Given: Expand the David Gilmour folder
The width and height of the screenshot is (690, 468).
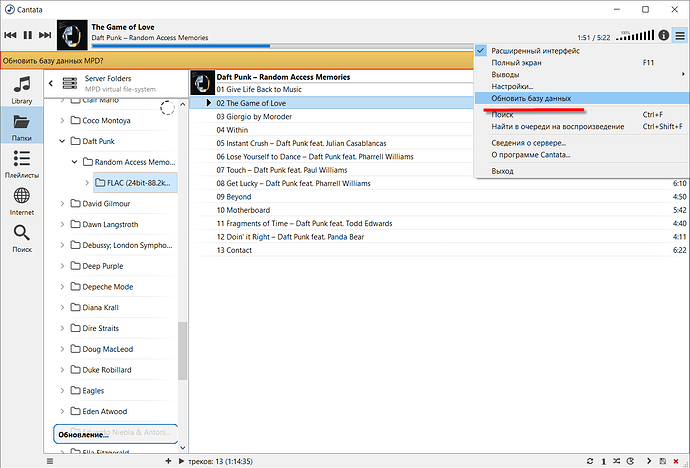Looking at the screenshot, I should pyautogui.click(x=62, y=203).
